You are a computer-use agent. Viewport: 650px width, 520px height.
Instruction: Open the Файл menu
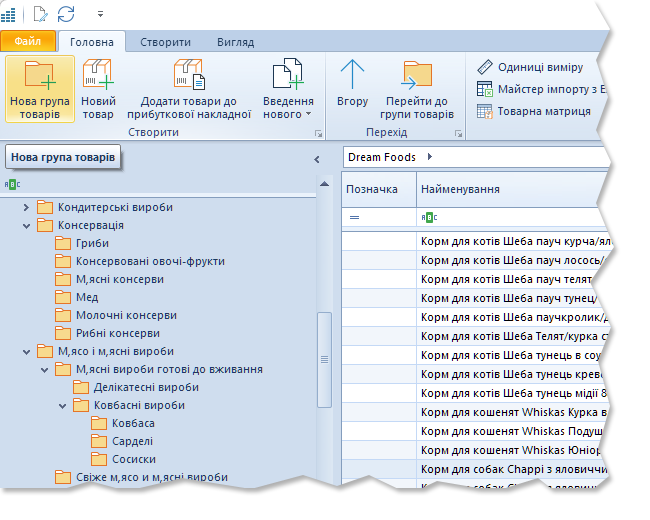27,42
